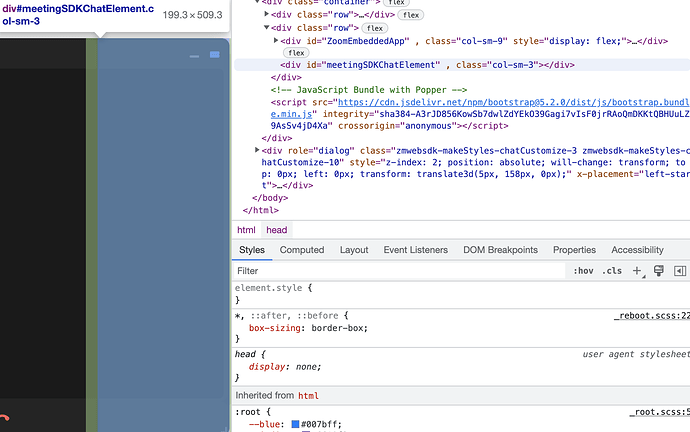Select the closing body tag line
The image size is (690, 432).
tap(270, 198)
